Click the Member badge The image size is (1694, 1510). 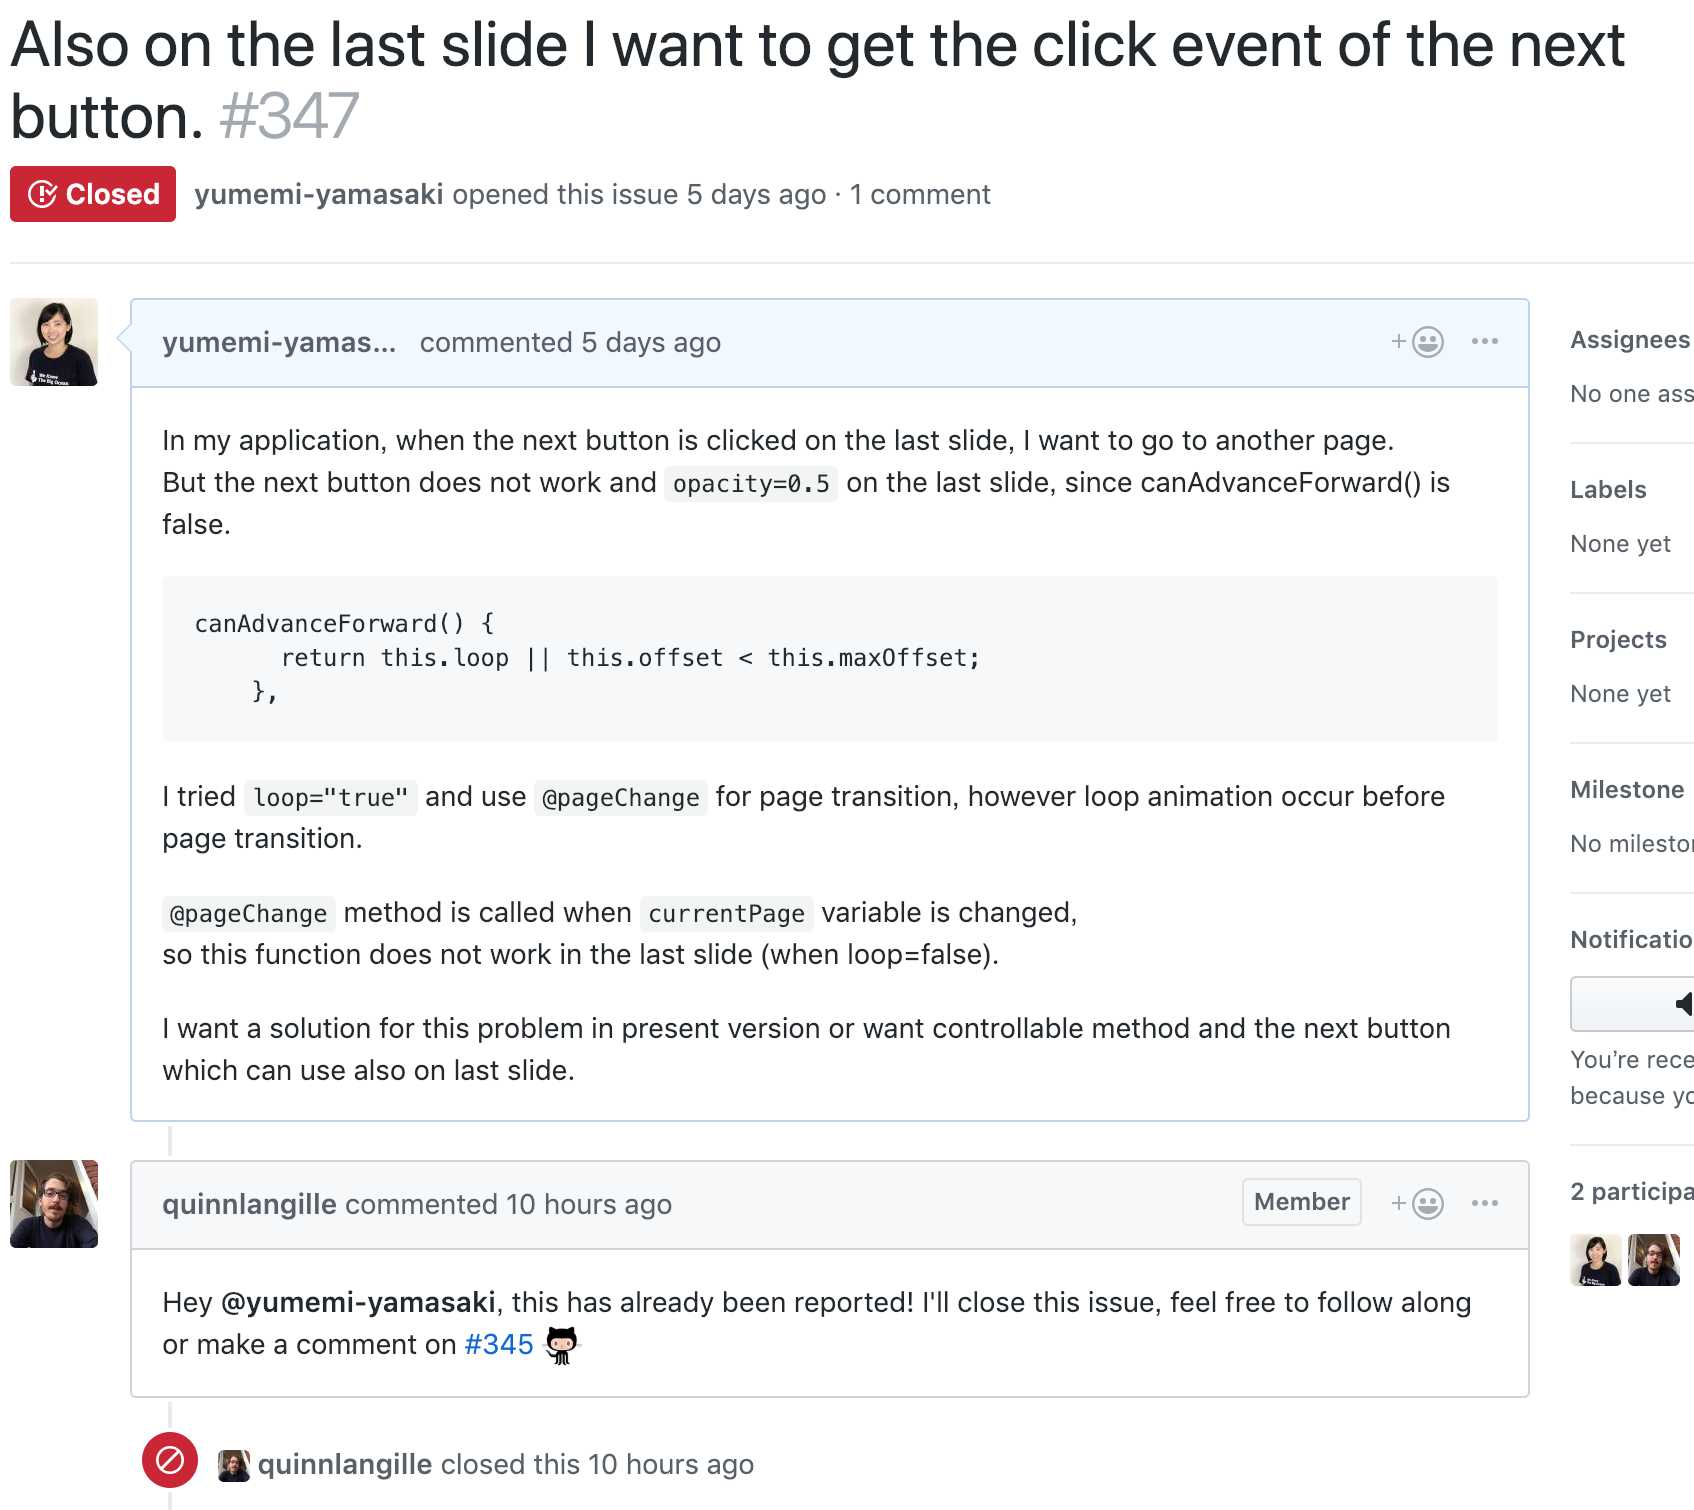[1301, 1202]
